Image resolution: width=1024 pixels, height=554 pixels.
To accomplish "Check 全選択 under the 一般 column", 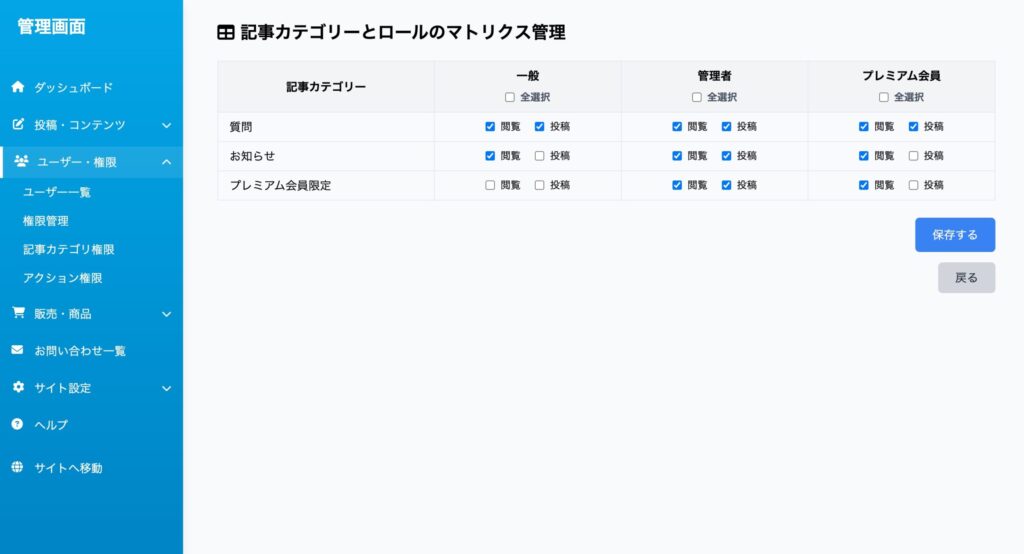I will (509, 97).
